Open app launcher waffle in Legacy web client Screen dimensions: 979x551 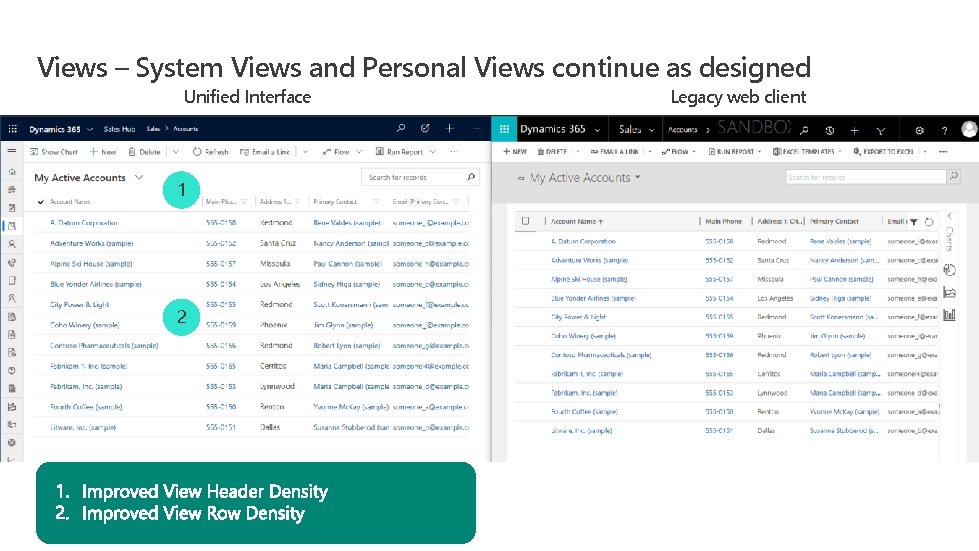pyautogui.click(x=504, y=129)
